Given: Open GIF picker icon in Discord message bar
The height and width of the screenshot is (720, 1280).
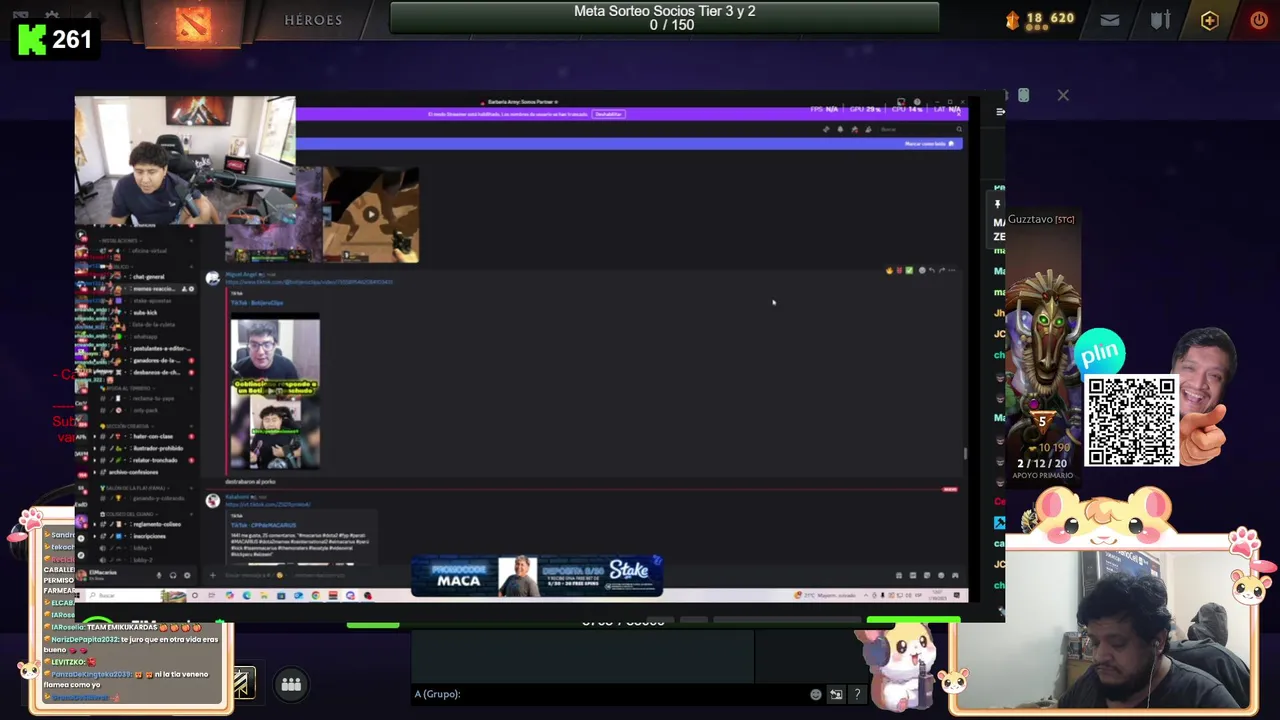Looking at the screenshot, I should pyautogui.click(x=912, y=575).
